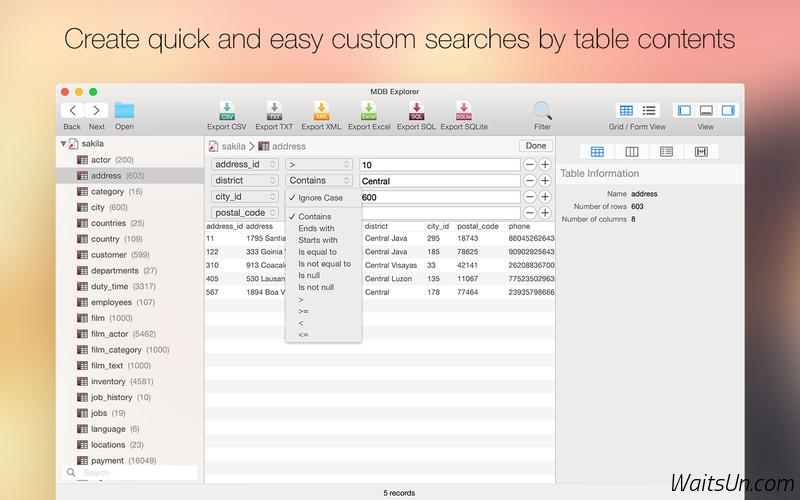
Task: Select row with address_id 405
Action: [x=380, y=279]
